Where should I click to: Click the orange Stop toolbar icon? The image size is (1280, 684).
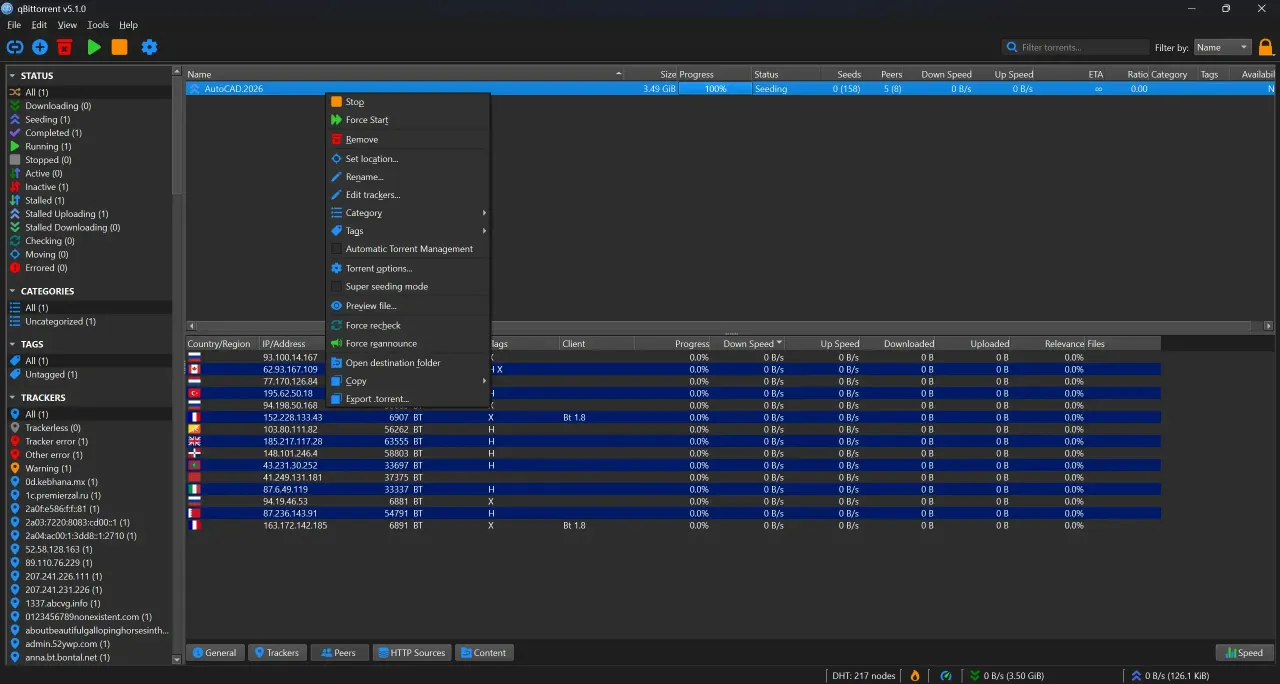(x=120, y=47)
